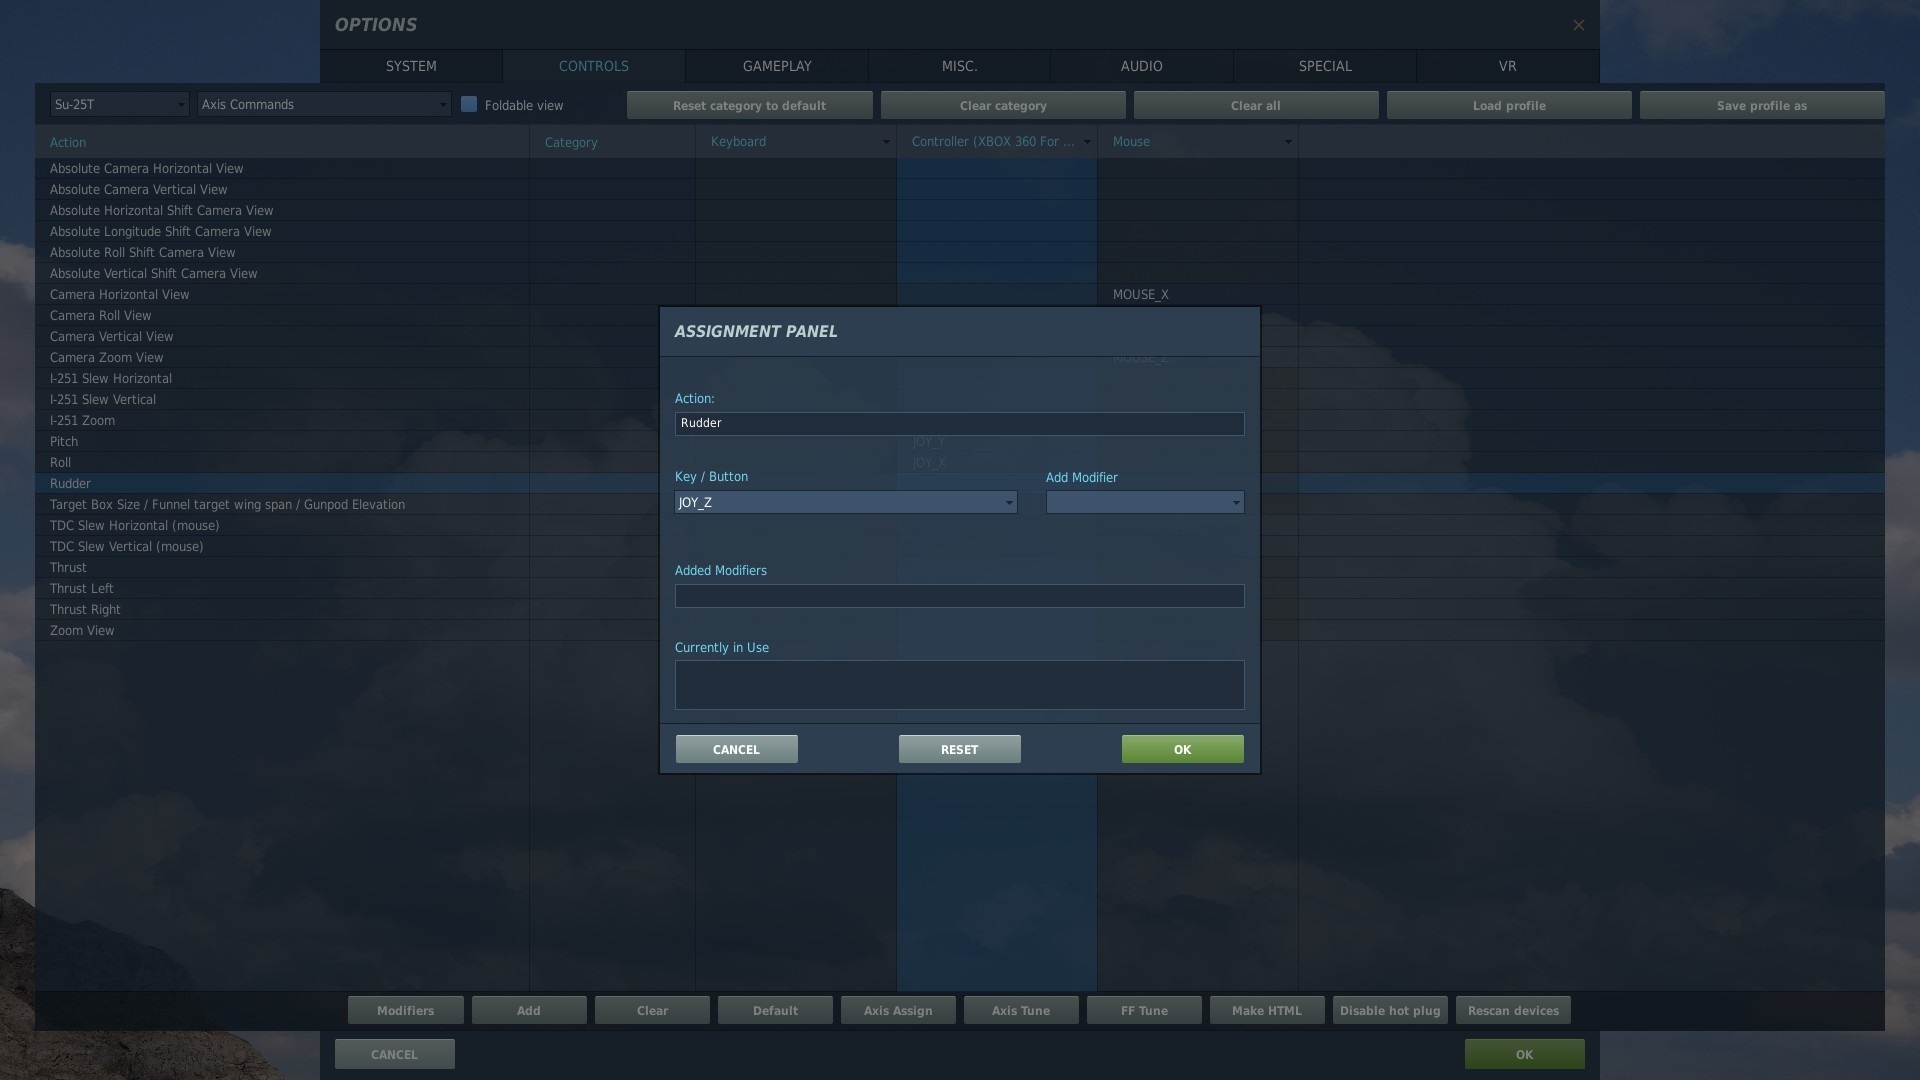Click Save profile as button
1920x1080 pixels.
pos(1761,105)
